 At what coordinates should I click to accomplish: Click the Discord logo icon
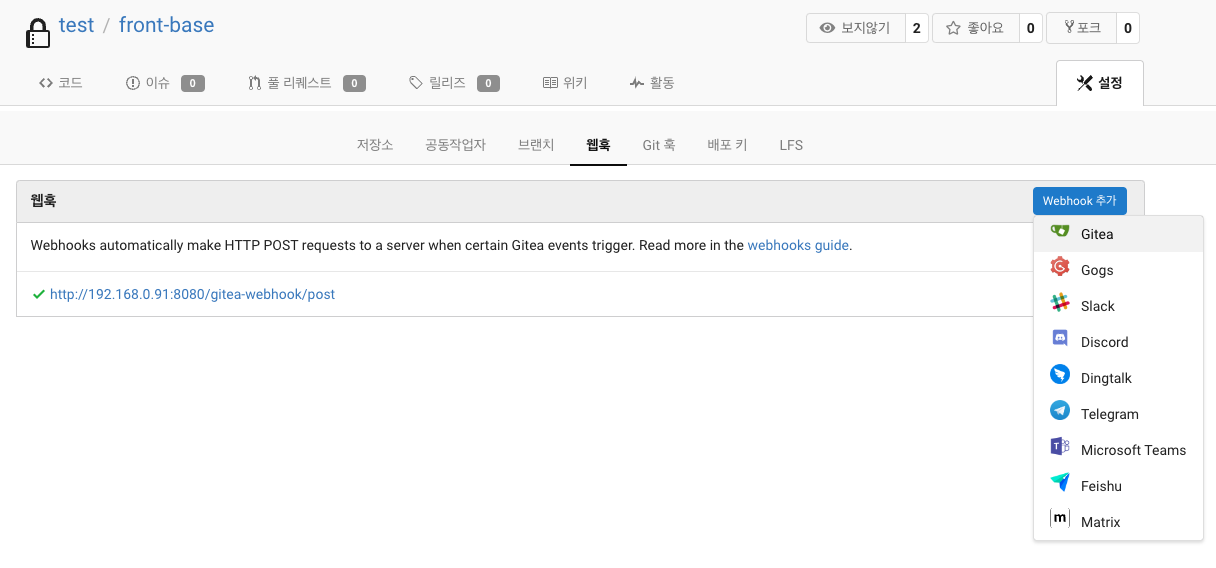(1060, 340)
